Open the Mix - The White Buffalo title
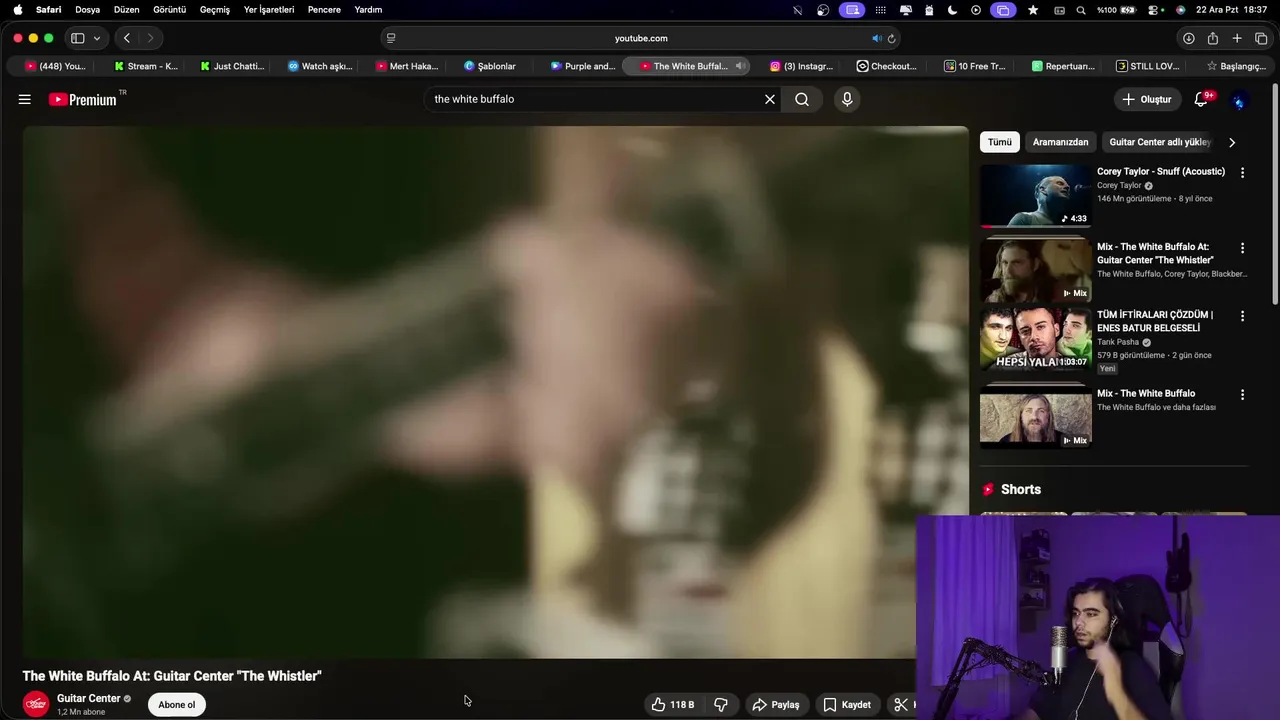 pos(1146,393)
